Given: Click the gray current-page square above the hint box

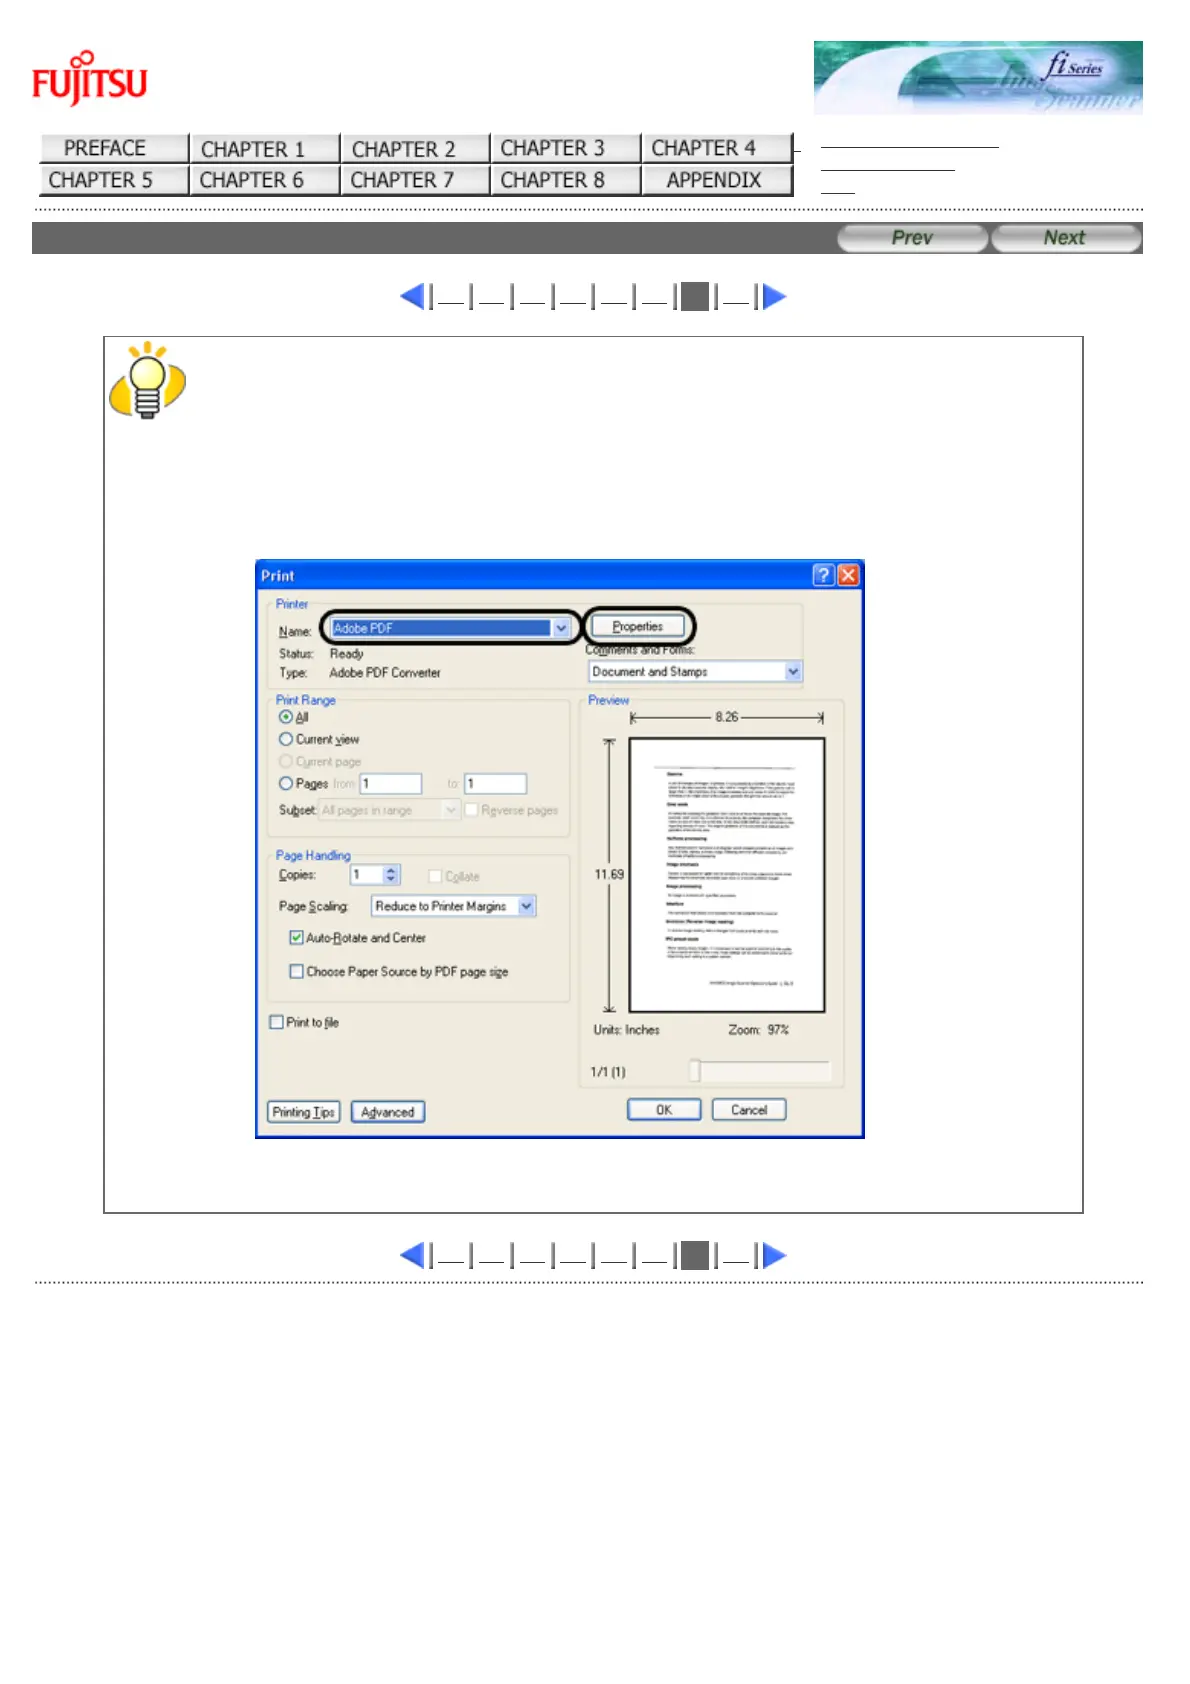Looking at the screenshot, I should (694, 296).
